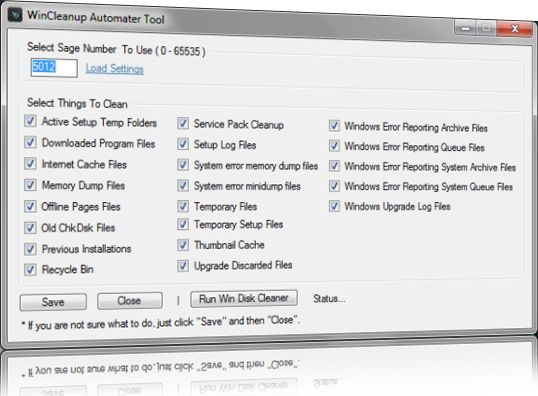
Task: Focus the Sage Number input field
Action: (54, 68)
